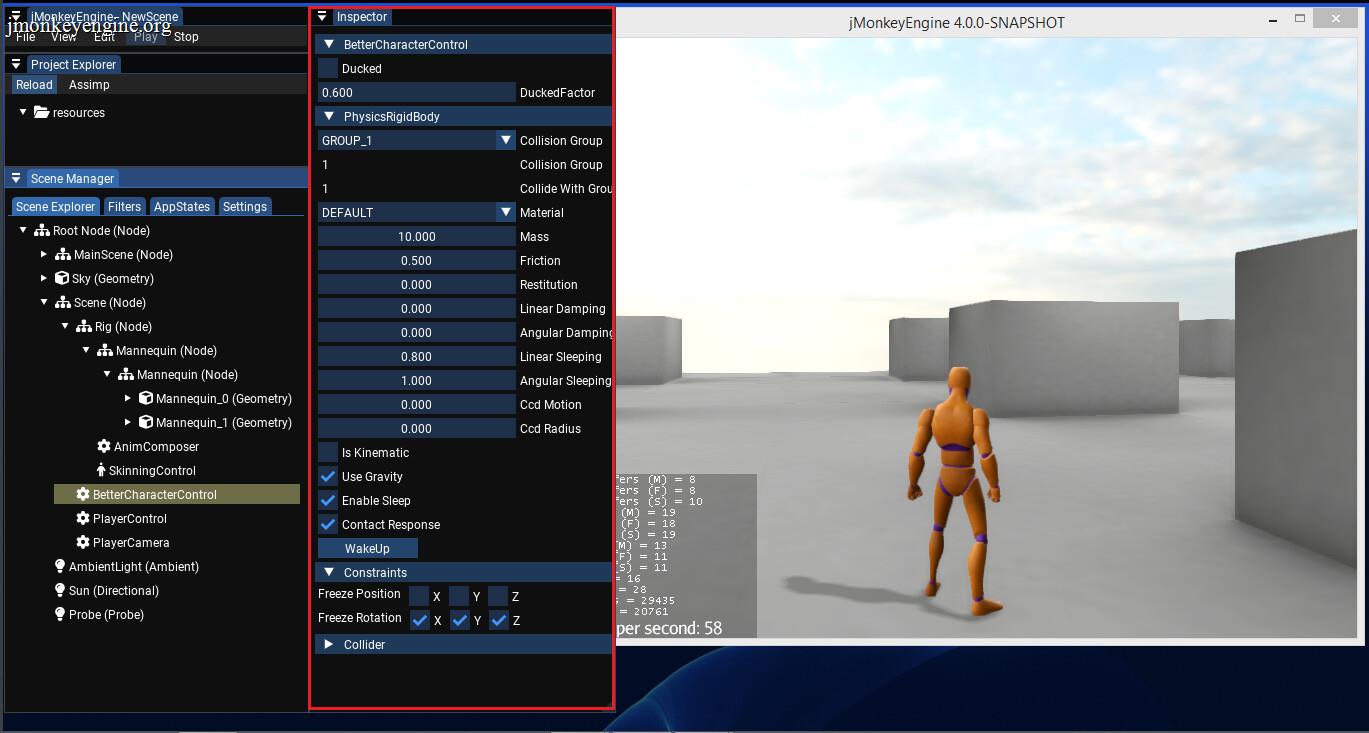The height and width of the screenshot is (733, 1369).
Task: Click the Rig node icon
Action: coord(83,326)
